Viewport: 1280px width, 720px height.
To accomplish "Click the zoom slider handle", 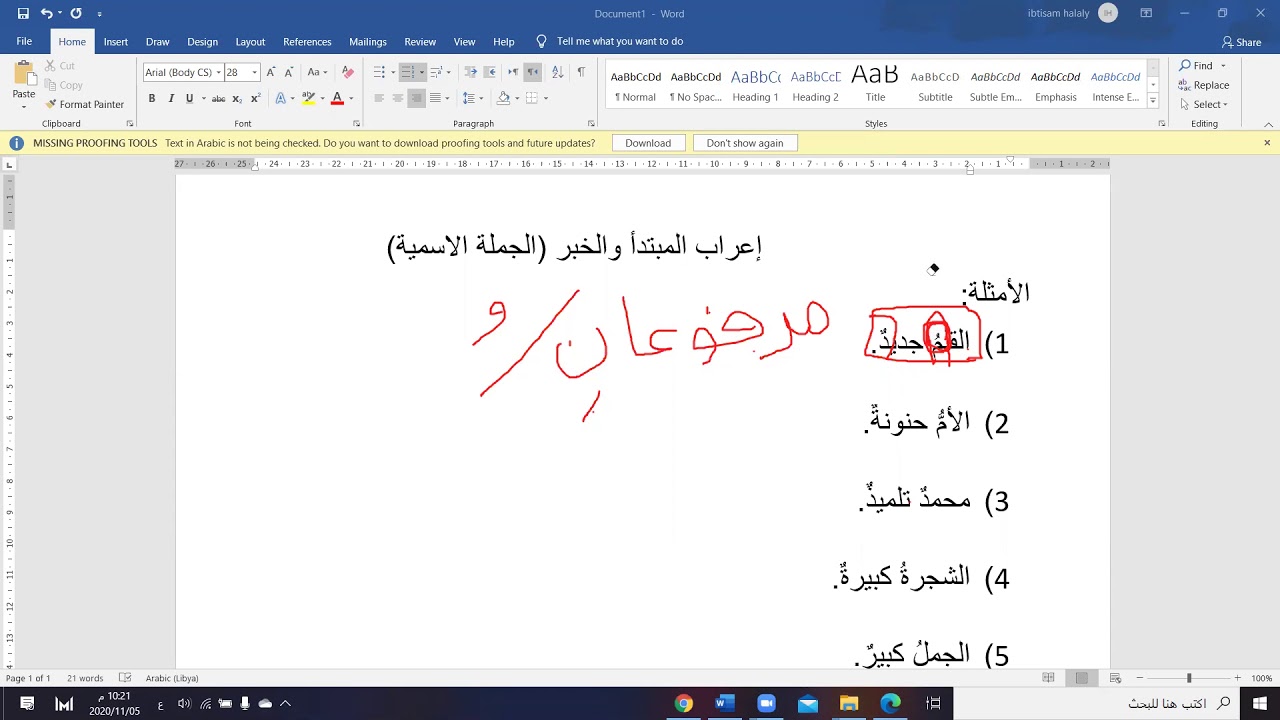I will click(x=1189, y=678).
